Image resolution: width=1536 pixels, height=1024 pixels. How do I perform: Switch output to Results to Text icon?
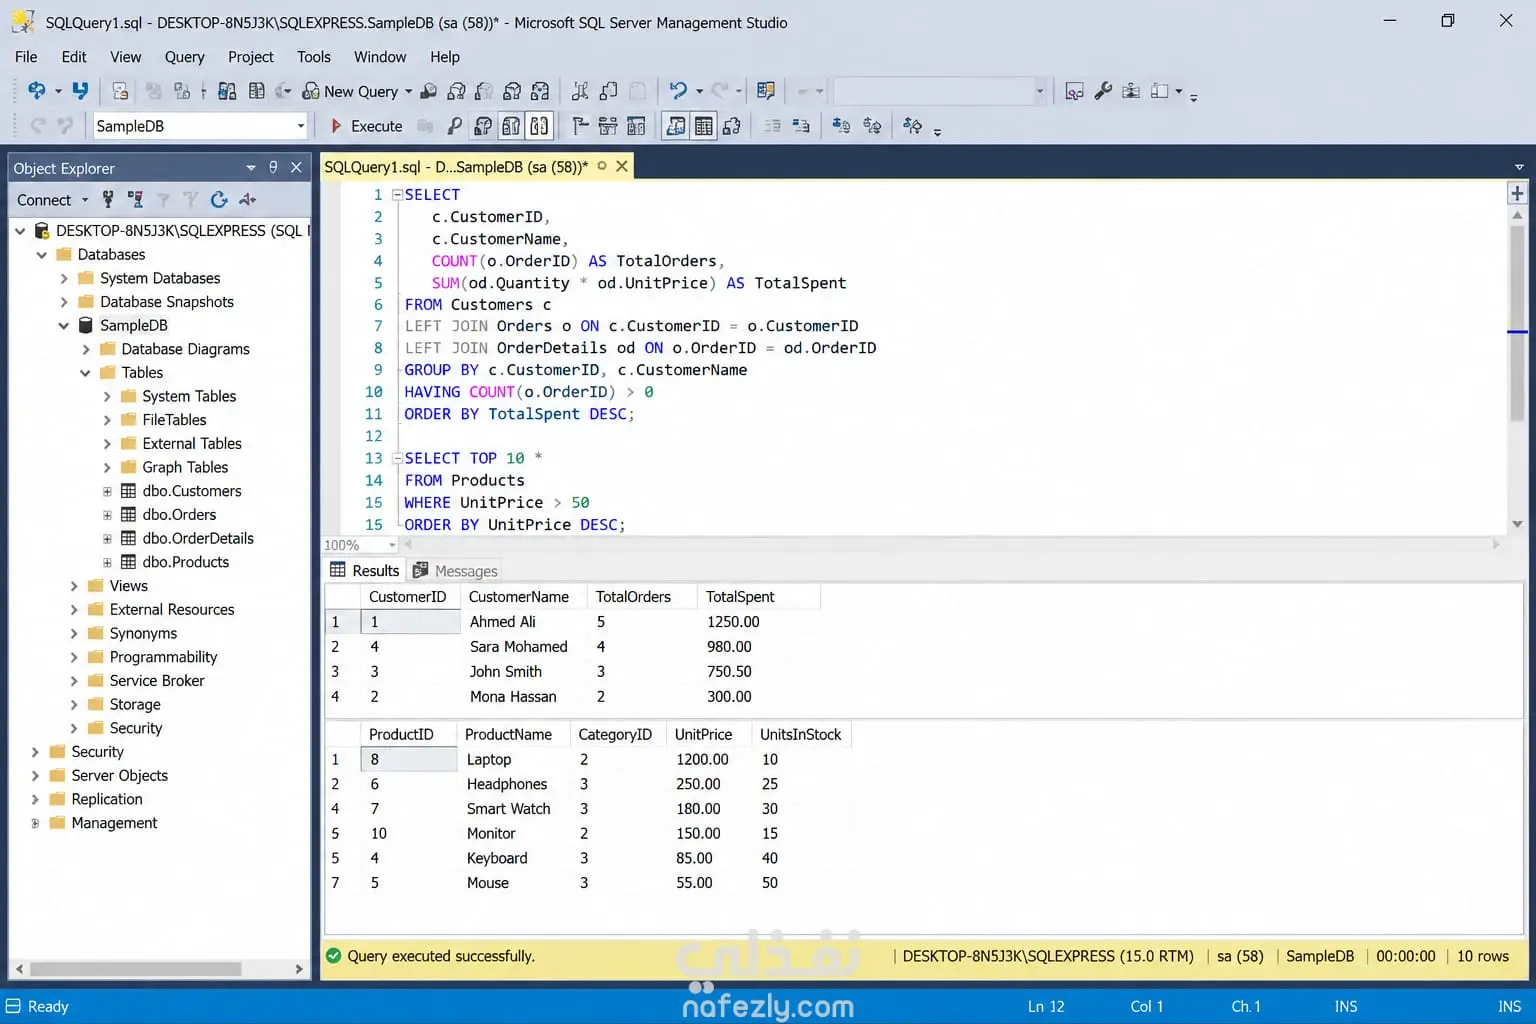676,126
